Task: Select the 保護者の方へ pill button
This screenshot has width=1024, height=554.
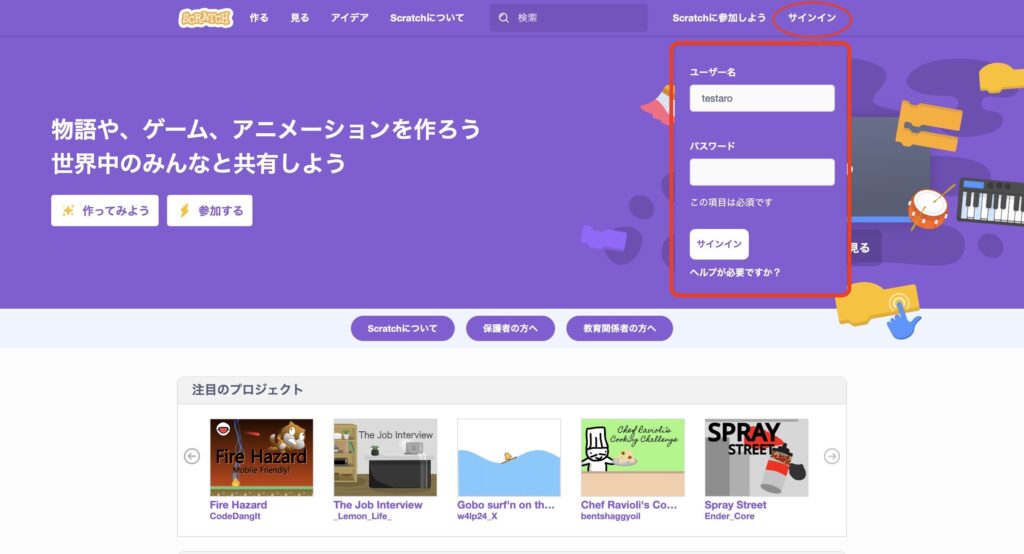Action: pos(510,328)
